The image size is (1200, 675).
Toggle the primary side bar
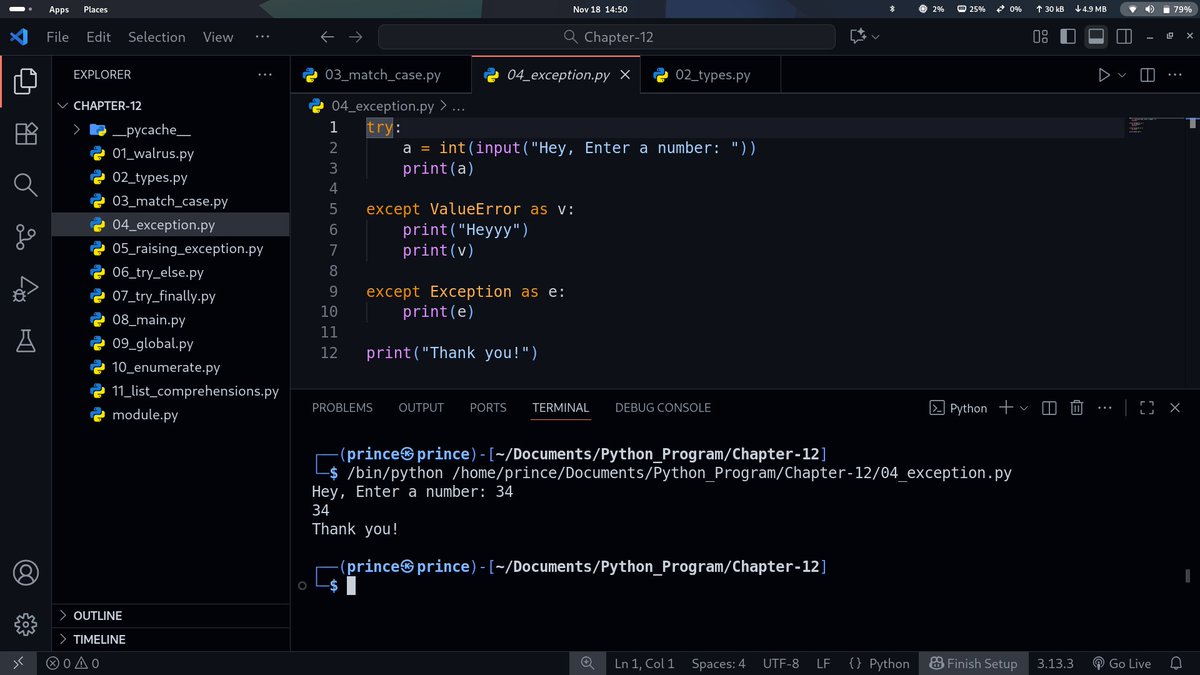pos(1068,37)
